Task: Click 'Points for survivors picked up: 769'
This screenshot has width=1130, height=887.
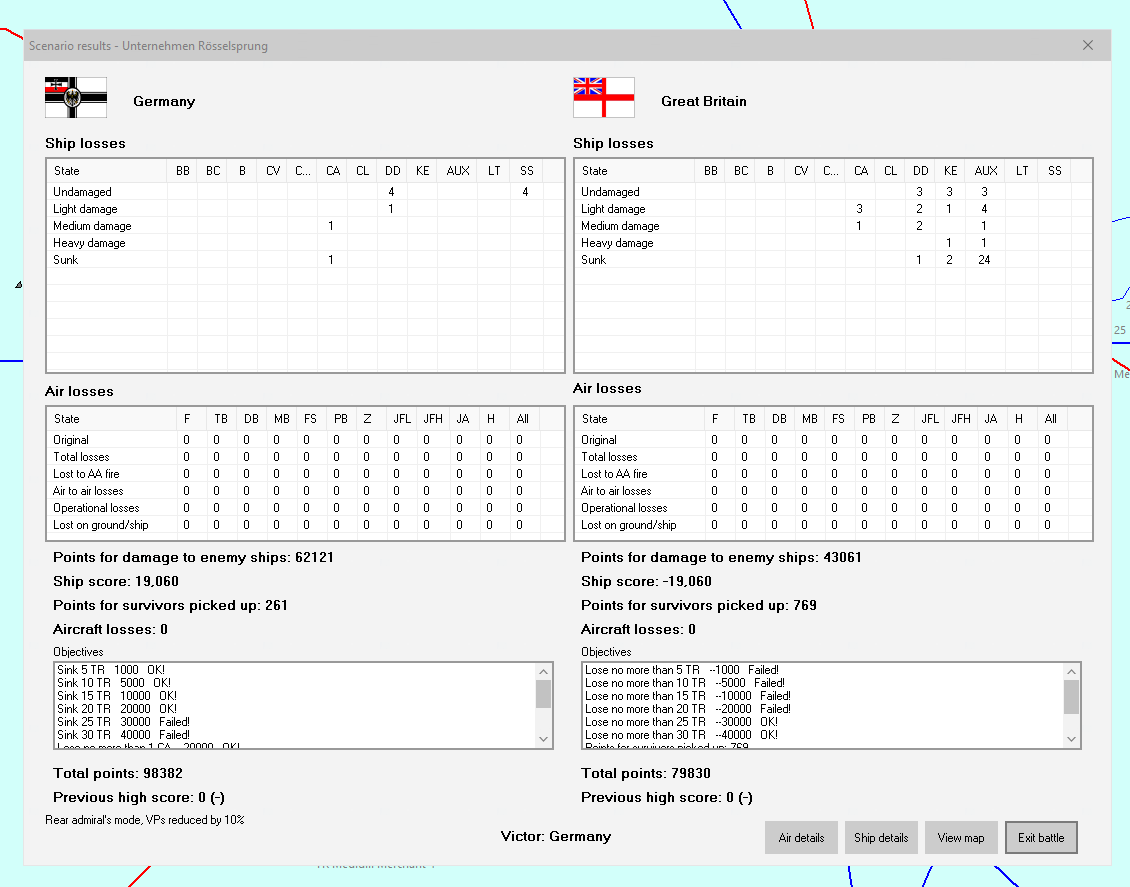Action: point(698,605)
